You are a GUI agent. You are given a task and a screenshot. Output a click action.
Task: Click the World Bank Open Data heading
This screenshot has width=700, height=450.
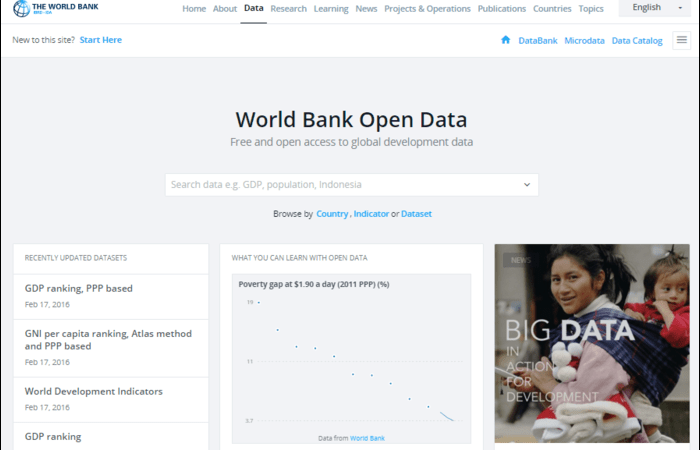pyautogui.click(x=351, y=120)
